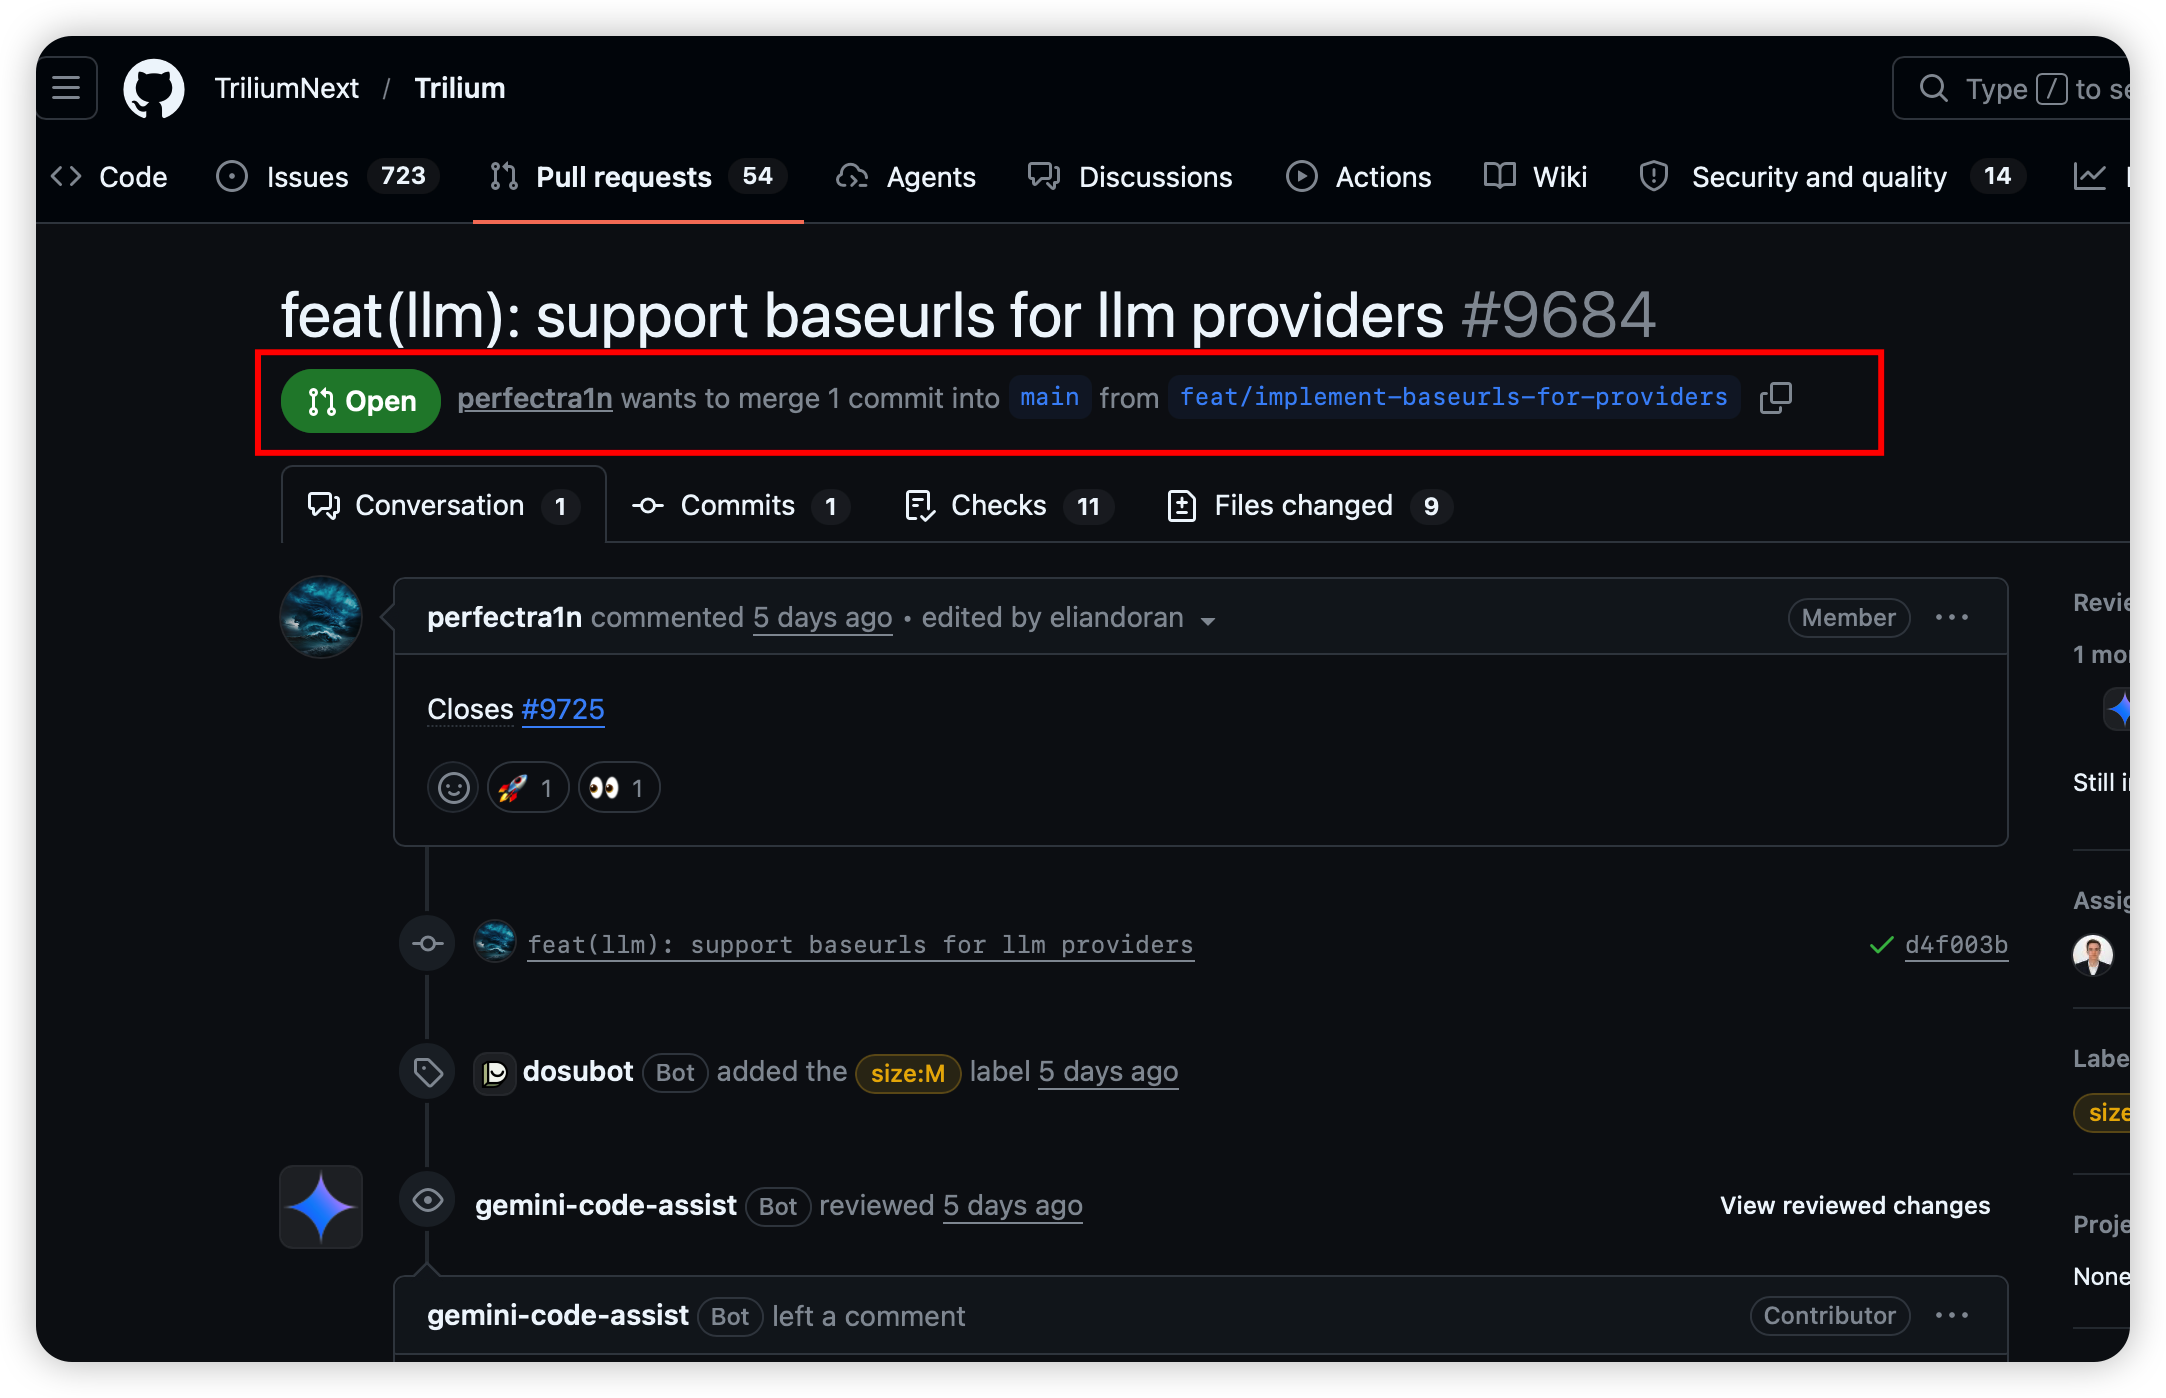2166x1398 pixels.
Task: Open first comment's 5 days ago timestamp
Action: [x=822, y=618]
